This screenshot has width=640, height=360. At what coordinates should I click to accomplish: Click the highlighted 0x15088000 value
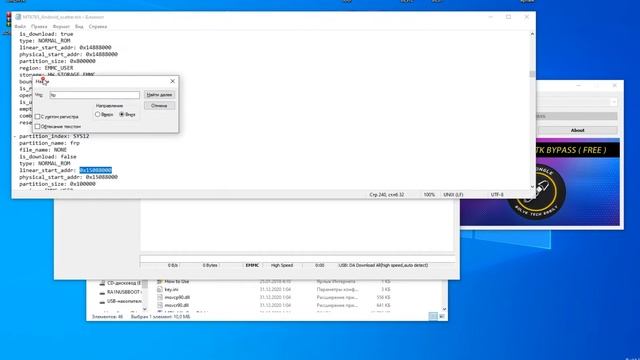point(96,170)
